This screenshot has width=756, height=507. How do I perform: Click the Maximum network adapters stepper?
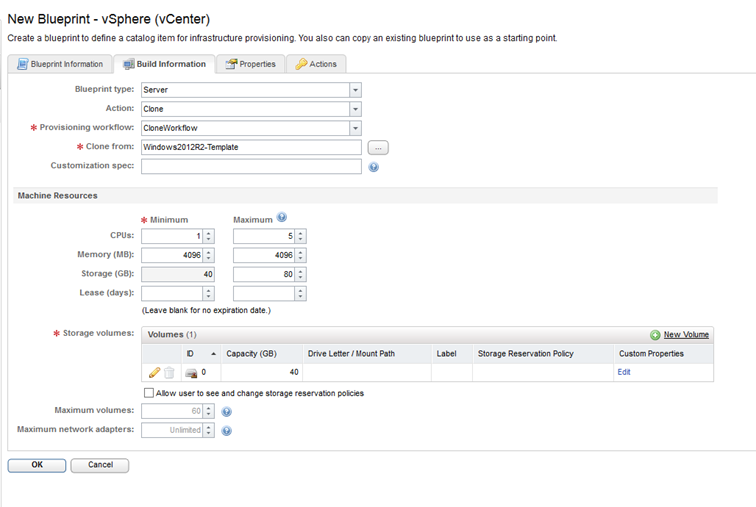(x=208, y=430)
